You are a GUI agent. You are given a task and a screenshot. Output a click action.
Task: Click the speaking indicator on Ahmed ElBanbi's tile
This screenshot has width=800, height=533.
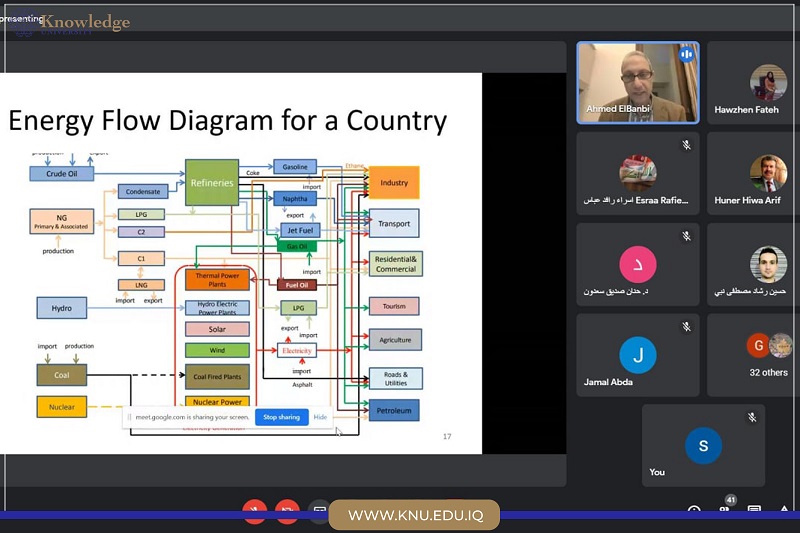(x=687, y=54)
